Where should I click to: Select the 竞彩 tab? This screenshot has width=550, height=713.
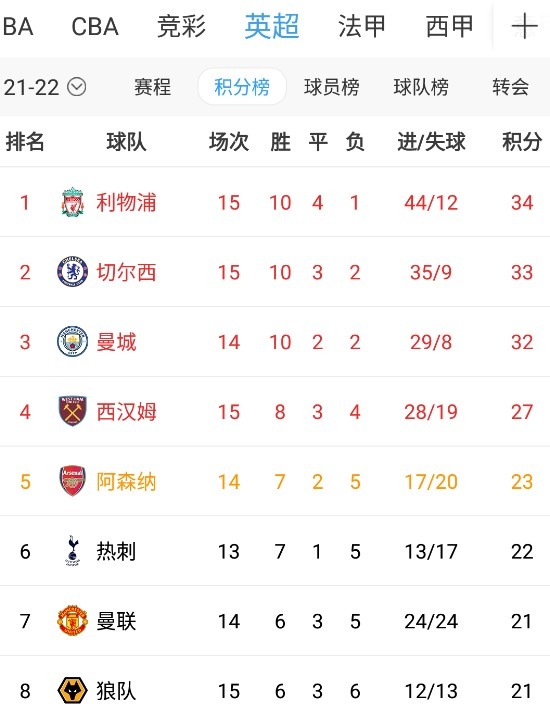[181, 26]
